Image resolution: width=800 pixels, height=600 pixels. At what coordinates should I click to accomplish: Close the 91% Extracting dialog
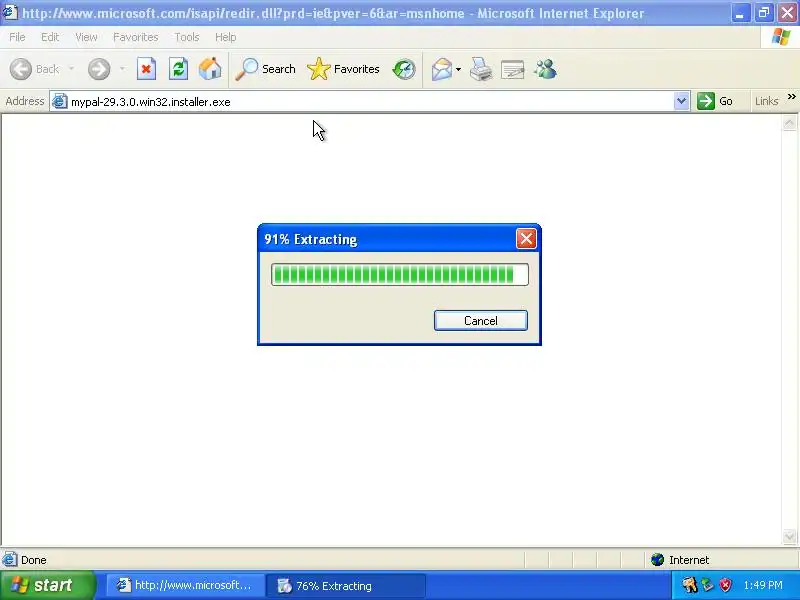click(526, 238)
